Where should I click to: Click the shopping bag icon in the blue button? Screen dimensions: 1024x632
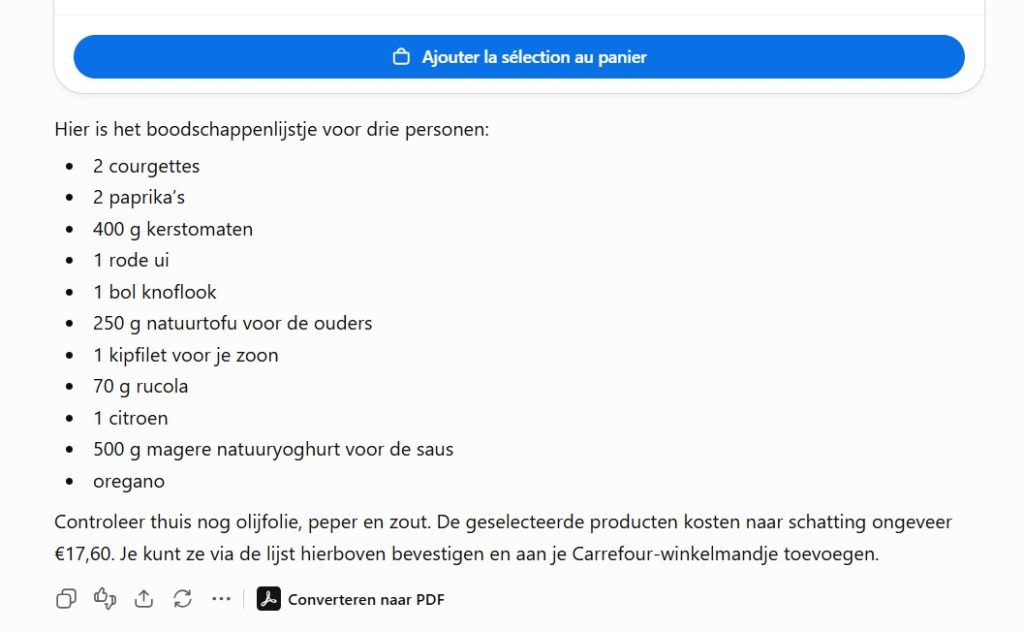(401, 57)
